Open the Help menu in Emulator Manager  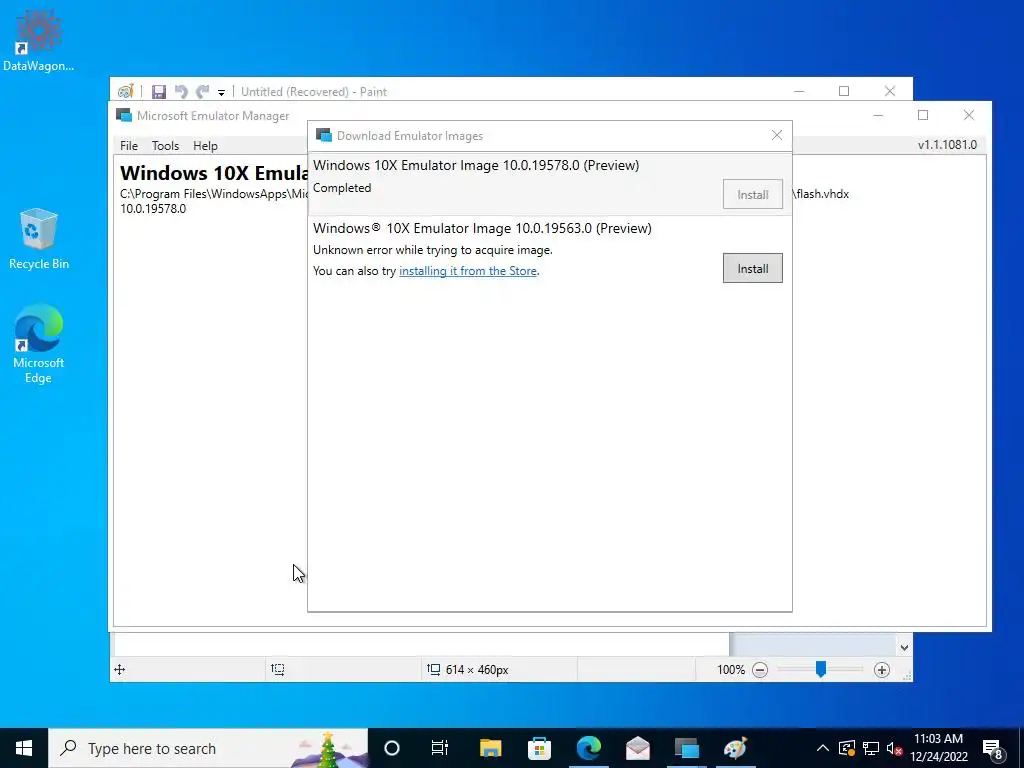(205, 146)
